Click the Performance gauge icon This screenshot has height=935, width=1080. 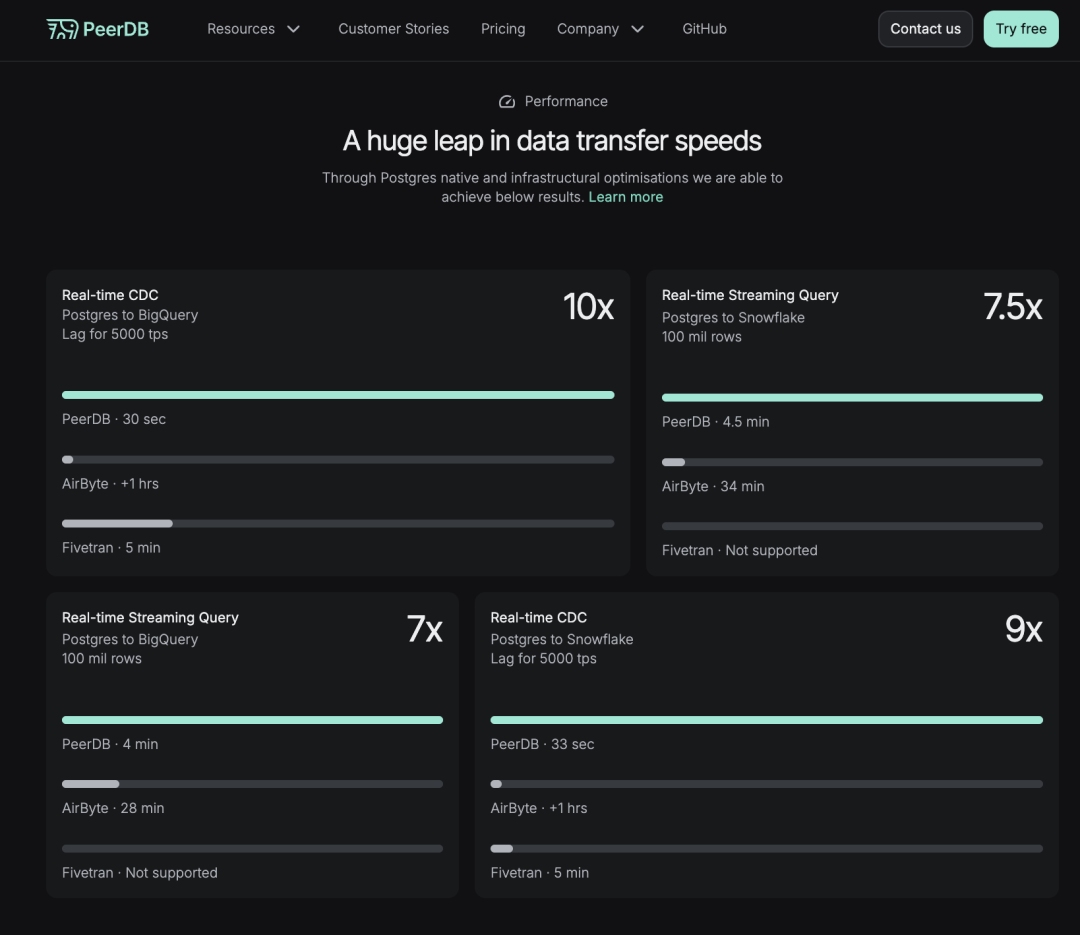[x=507, y=101]
